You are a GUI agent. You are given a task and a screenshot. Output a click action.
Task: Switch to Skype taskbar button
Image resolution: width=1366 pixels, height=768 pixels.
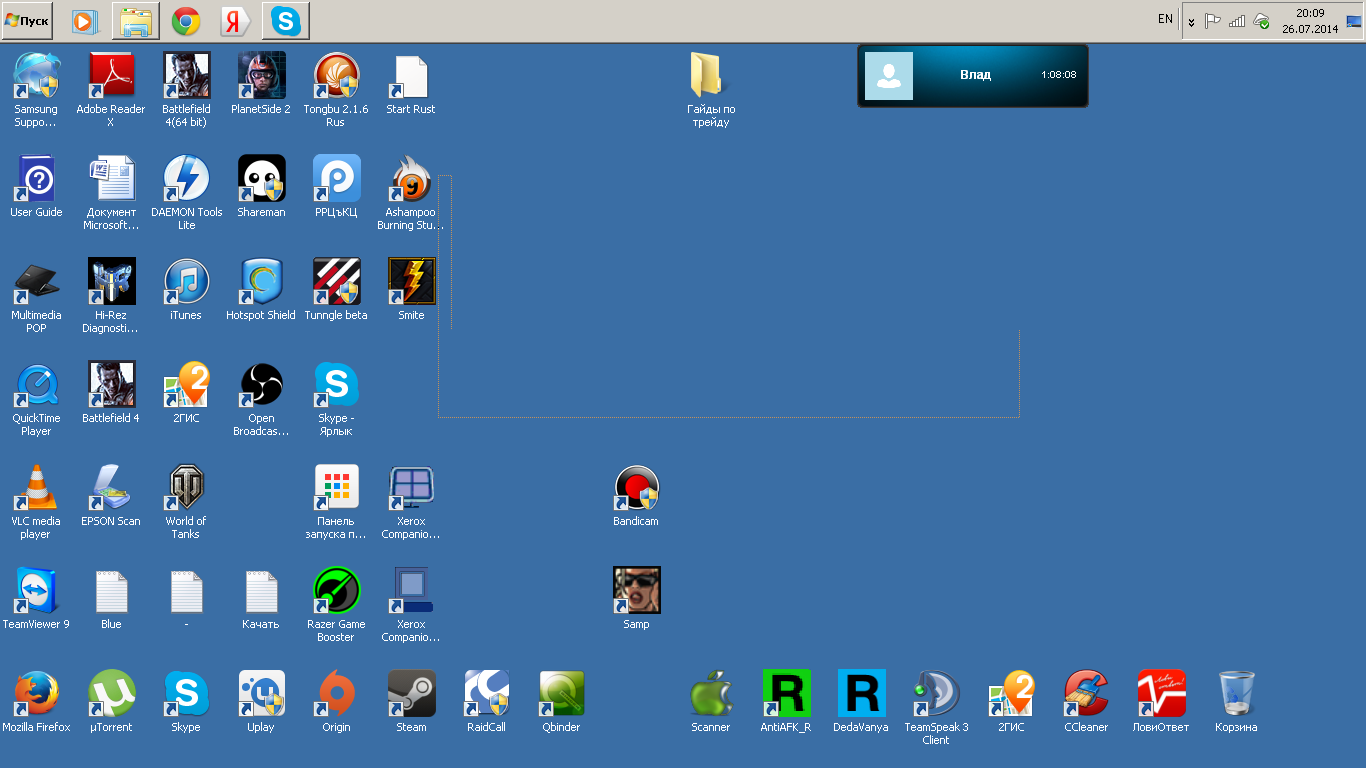coord(286,20)
